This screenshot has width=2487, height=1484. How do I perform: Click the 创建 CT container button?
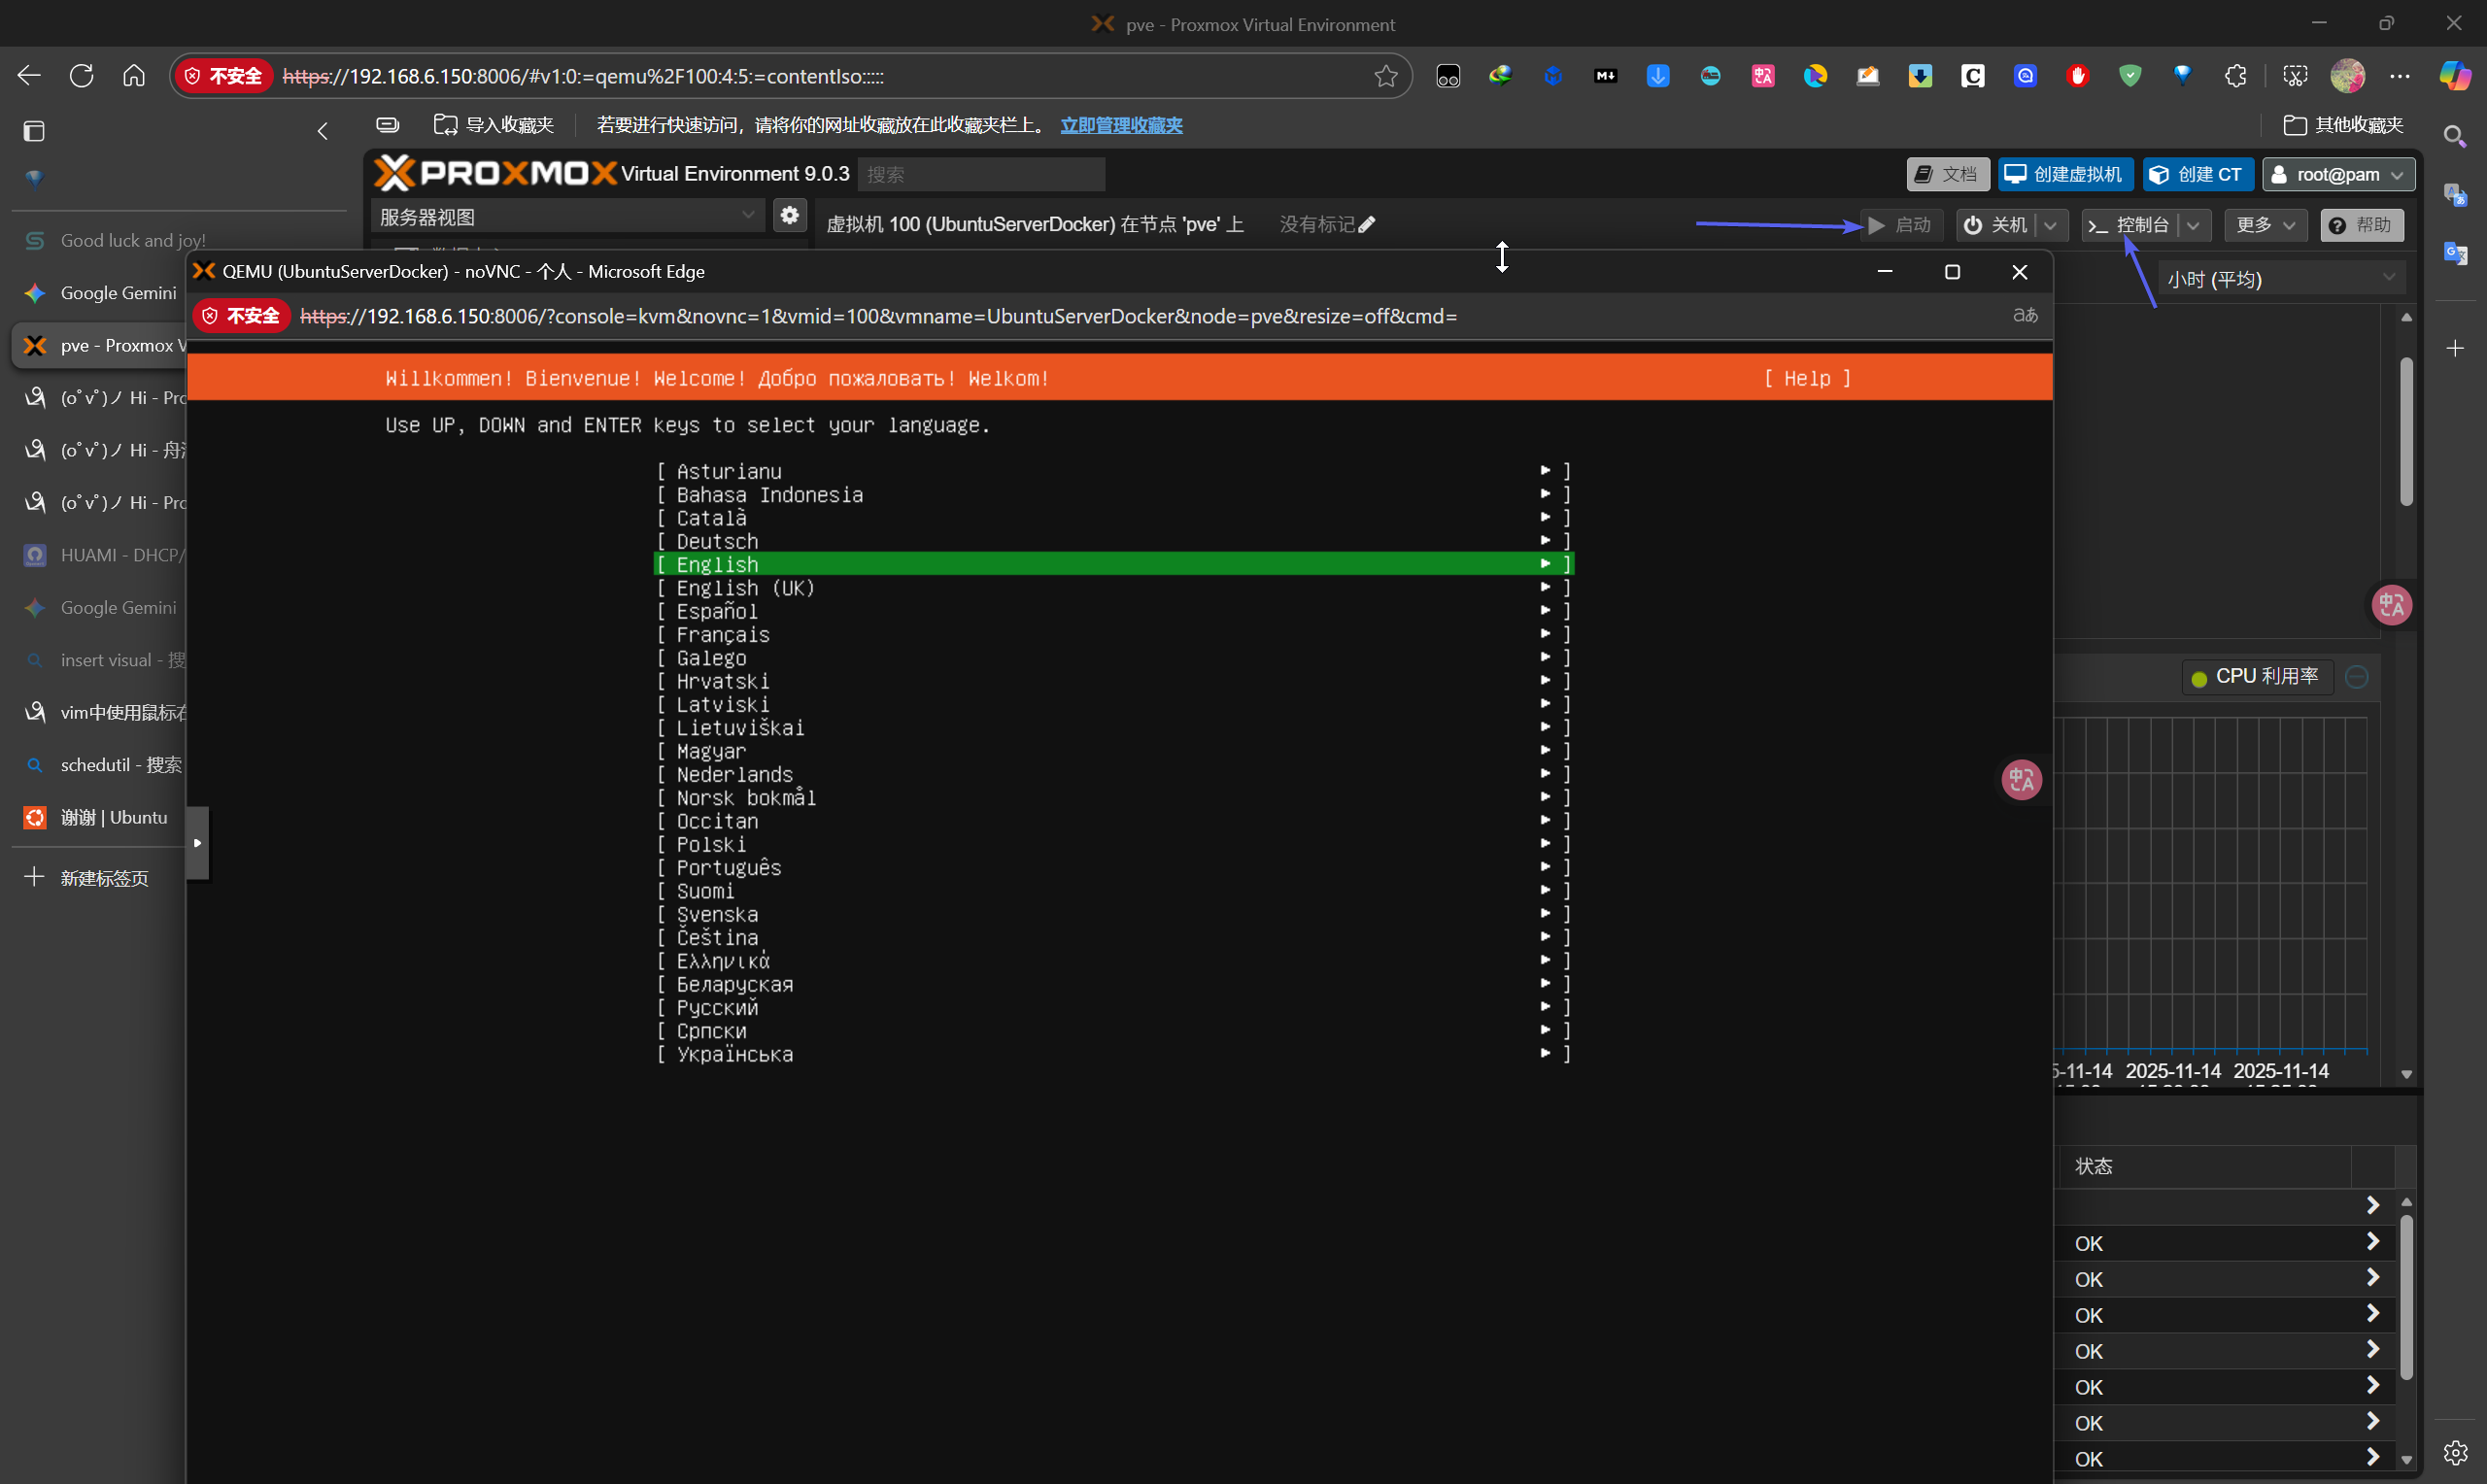[2197, 174]
